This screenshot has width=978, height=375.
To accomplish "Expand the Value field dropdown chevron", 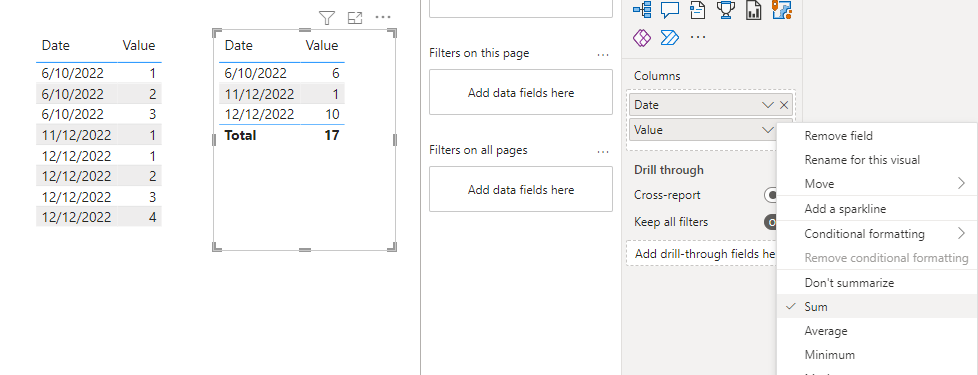I will pyautogui.click(x=768, y=130).
